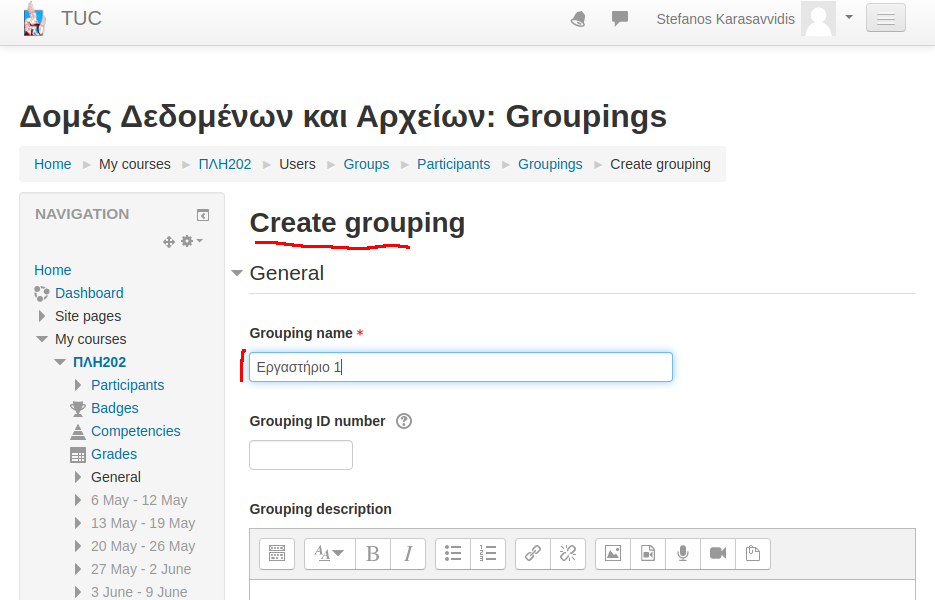Insert a link in the description editor
935x600 pixels.
(x=533, y=554)
